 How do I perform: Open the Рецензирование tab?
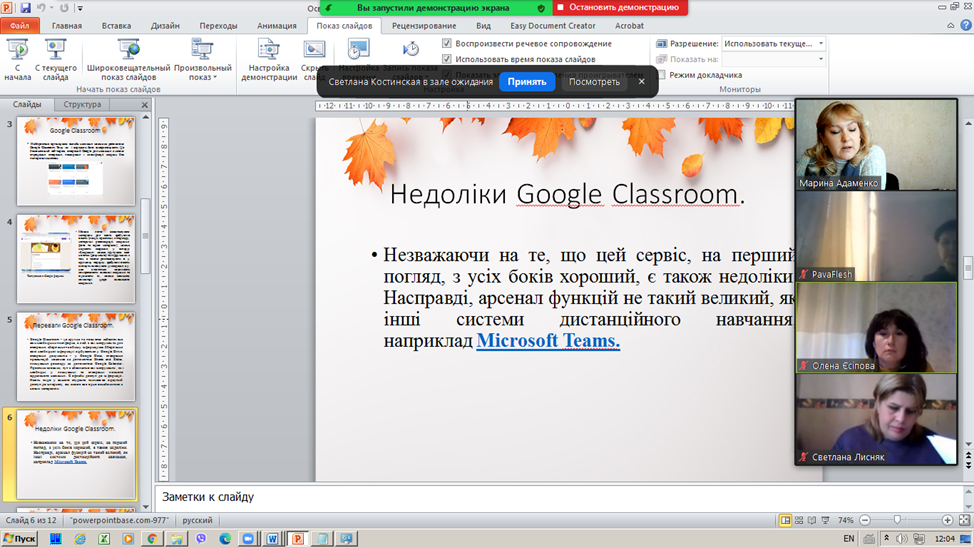coord(424,25)
